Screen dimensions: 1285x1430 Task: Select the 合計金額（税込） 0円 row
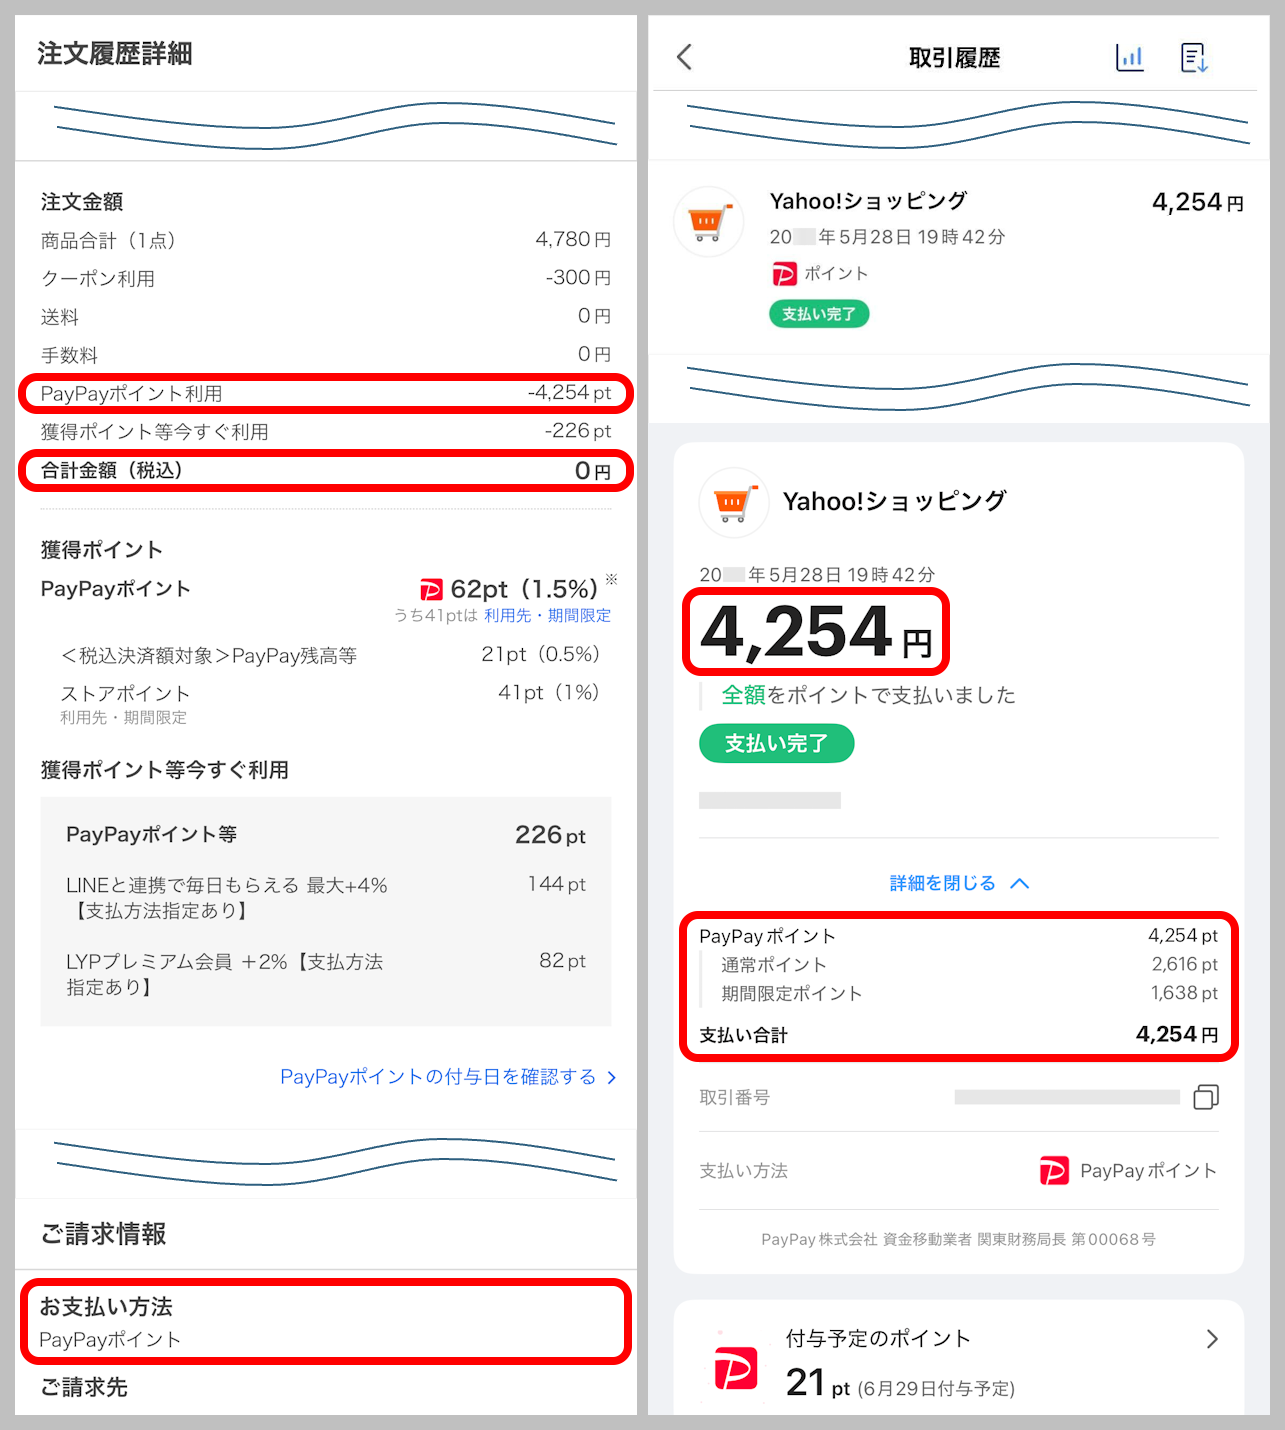pos(326,470)
